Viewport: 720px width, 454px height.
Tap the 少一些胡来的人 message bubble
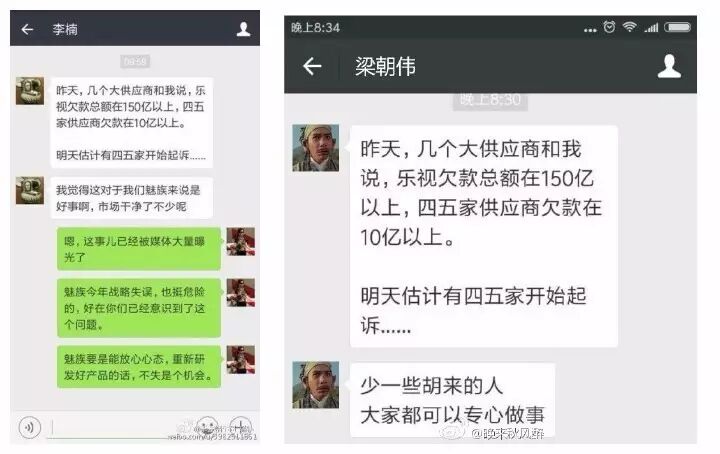(452, 400)
